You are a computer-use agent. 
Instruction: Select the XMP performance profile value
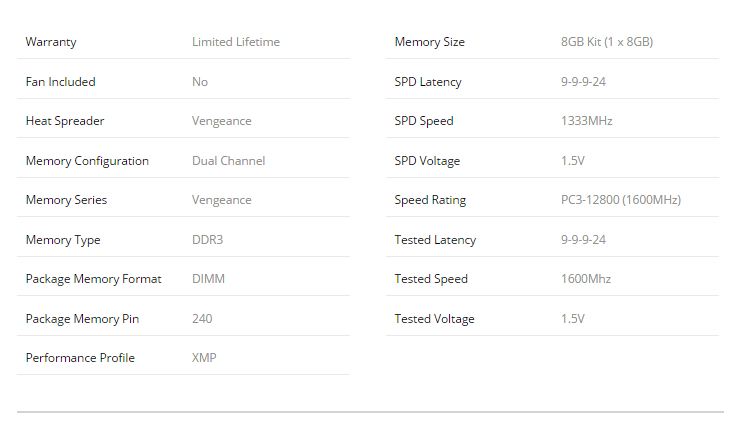(x=204, y=358)
